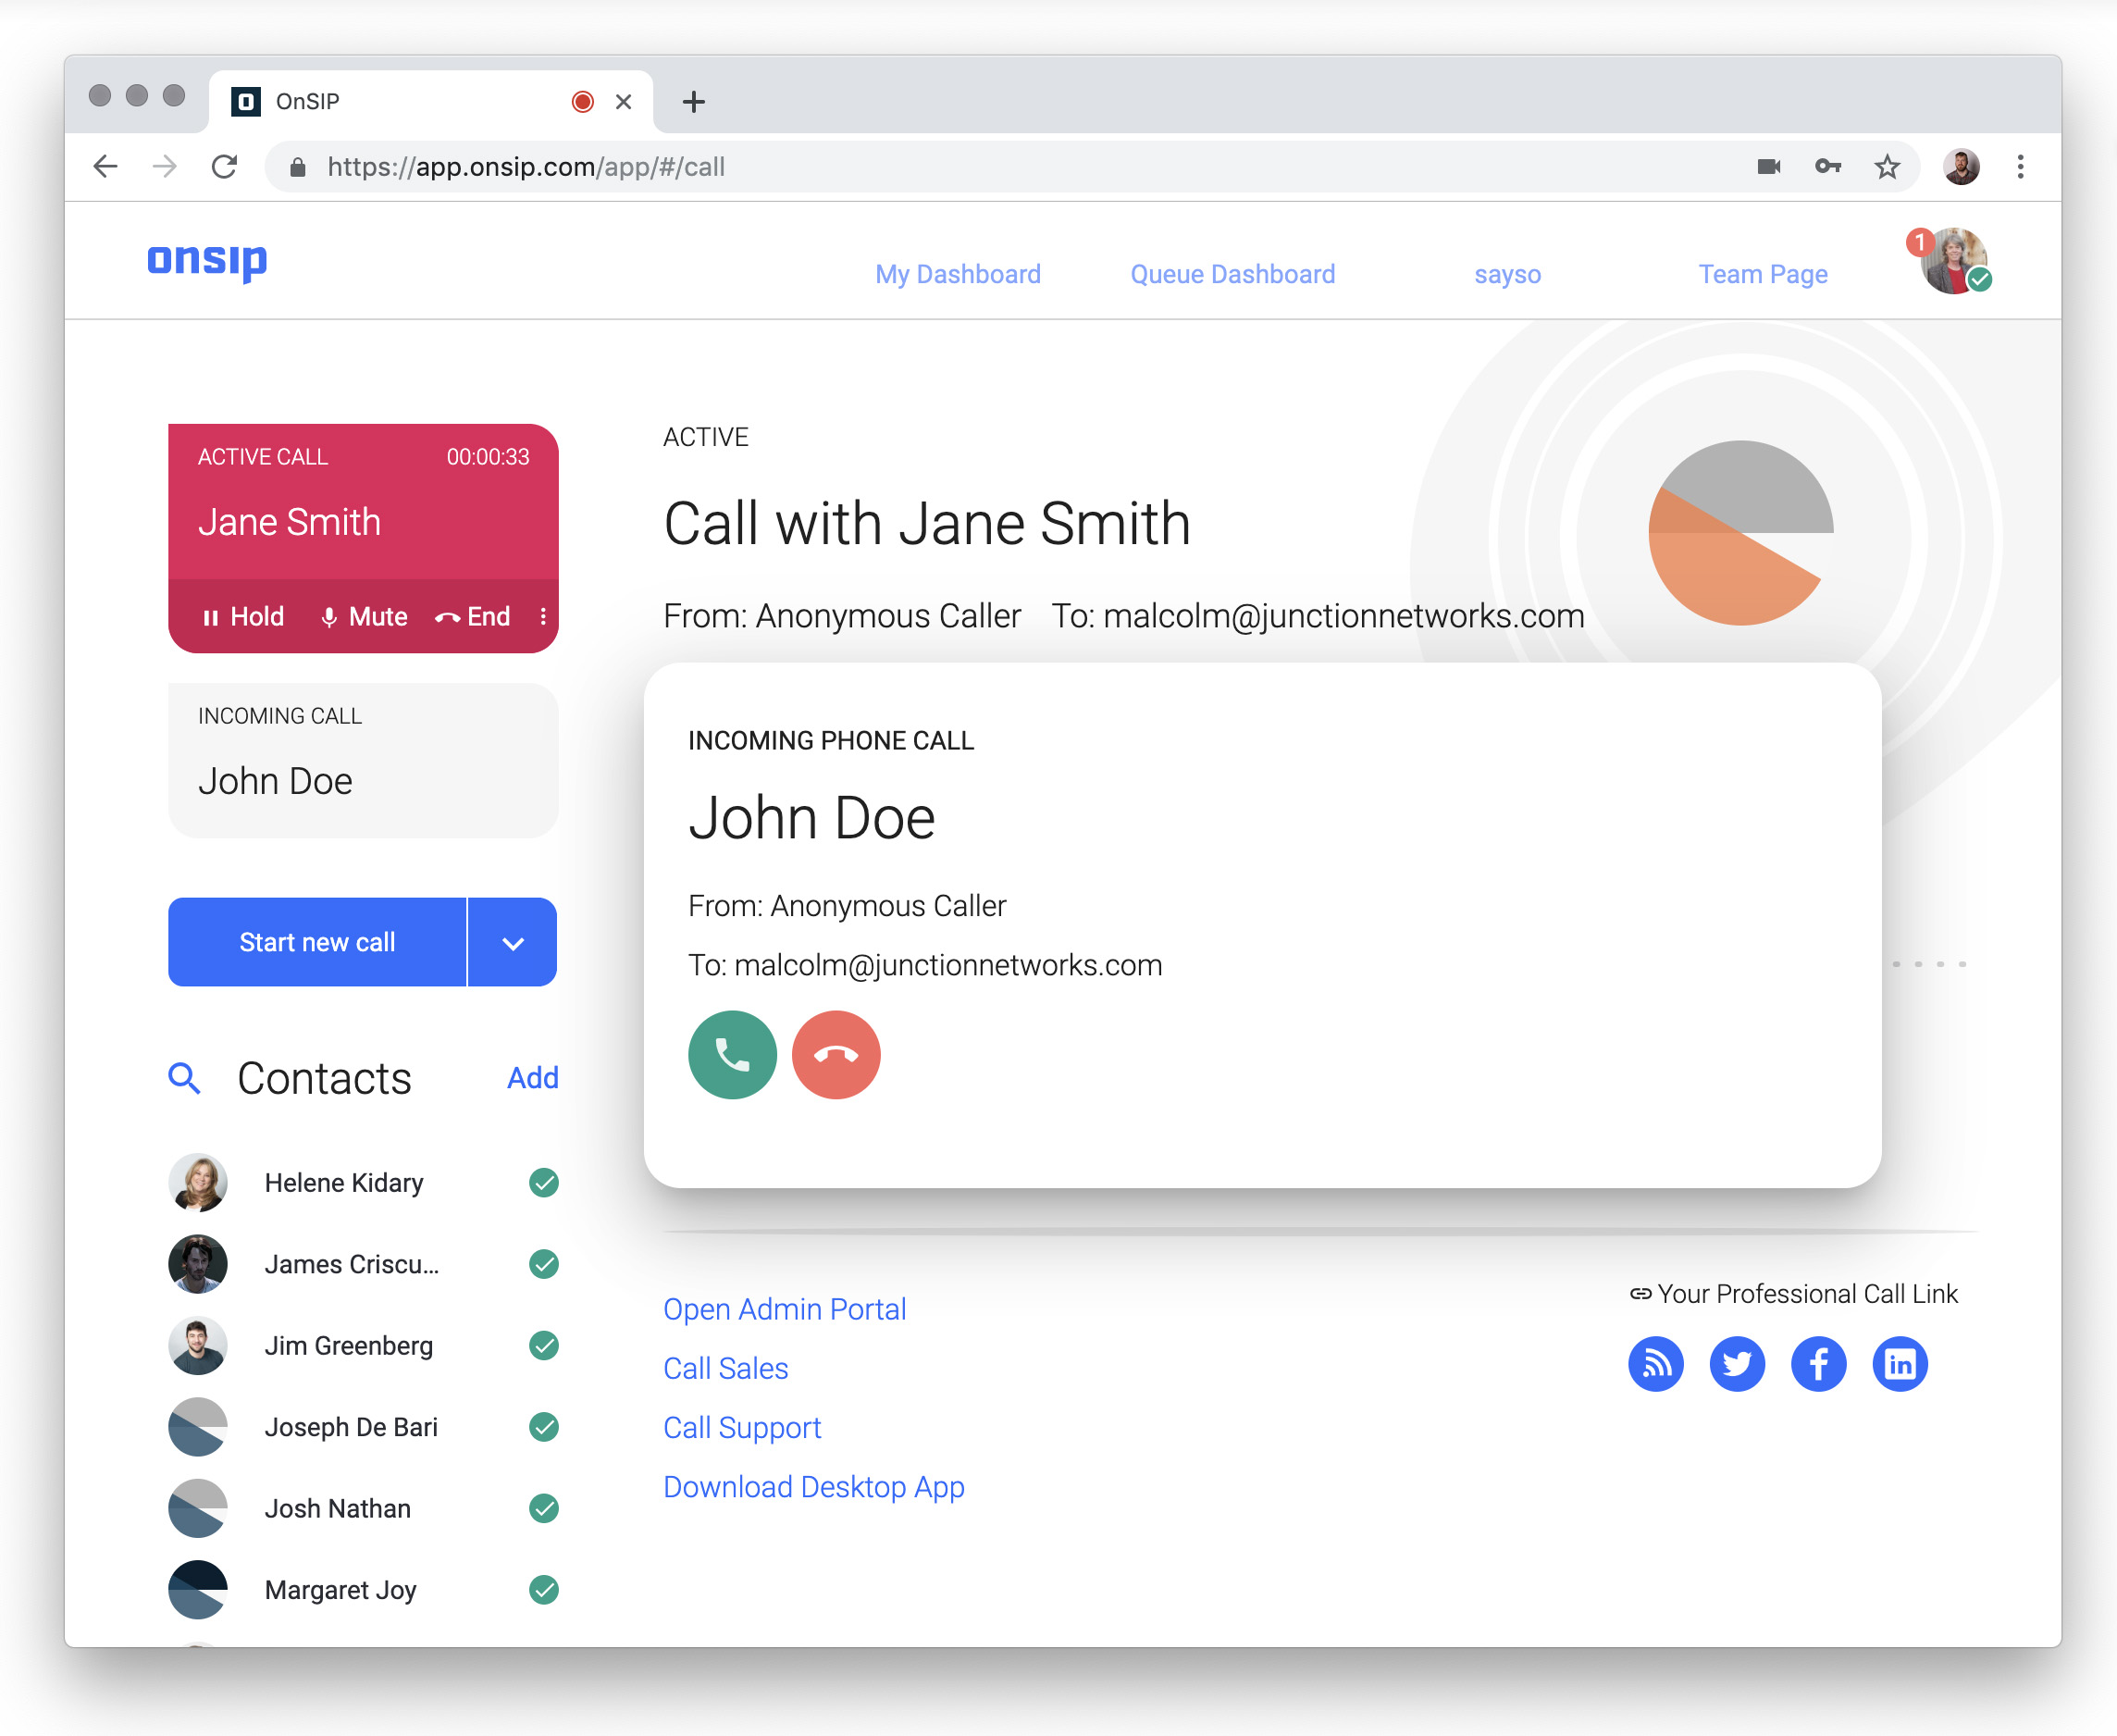Select the active call Jane Smith name

click(289, 522)
